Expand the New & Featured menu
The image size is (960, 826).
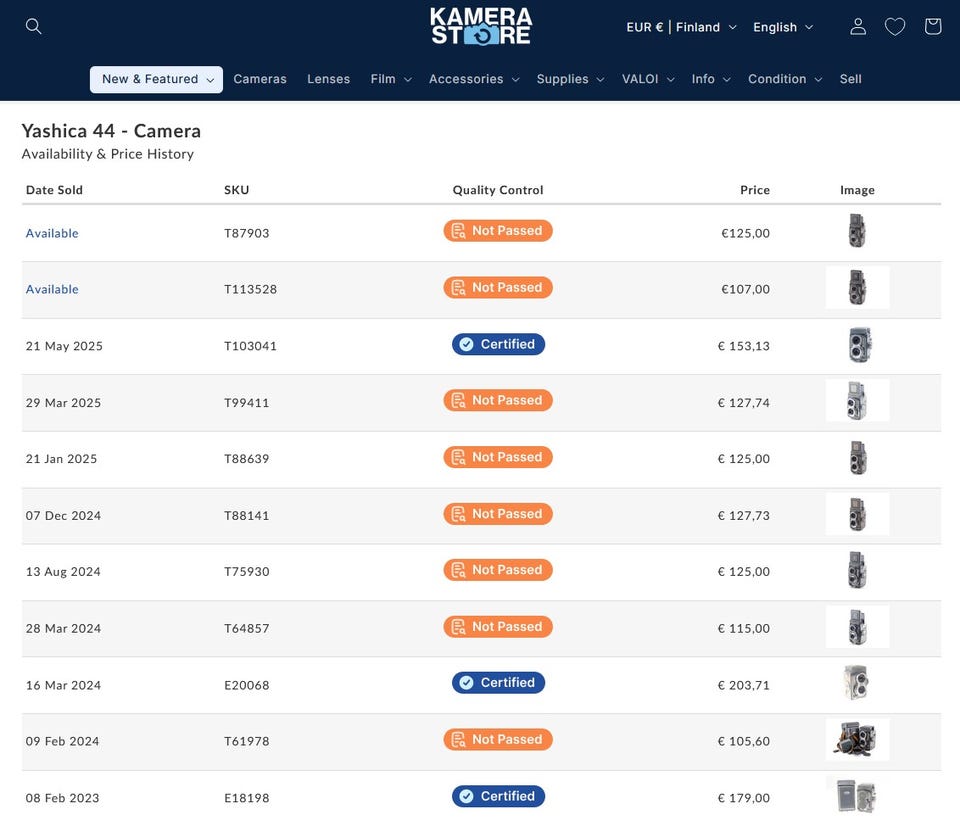point(156,79)
